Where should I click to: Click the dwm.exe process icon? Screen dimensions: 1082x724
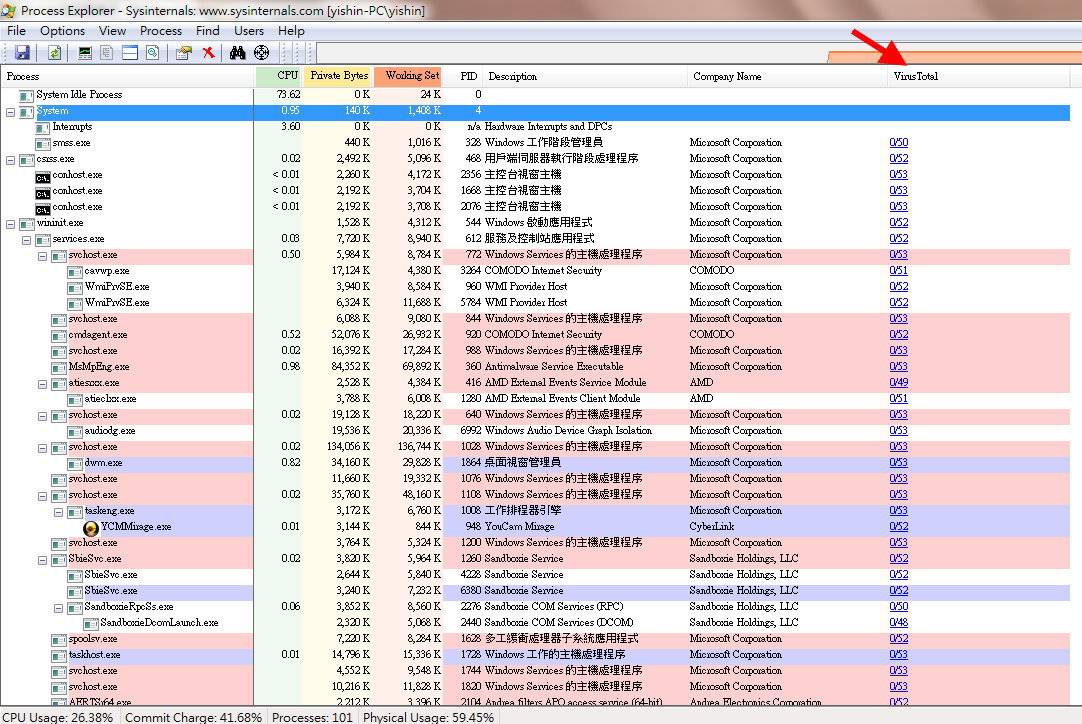(x=75, y=464)
